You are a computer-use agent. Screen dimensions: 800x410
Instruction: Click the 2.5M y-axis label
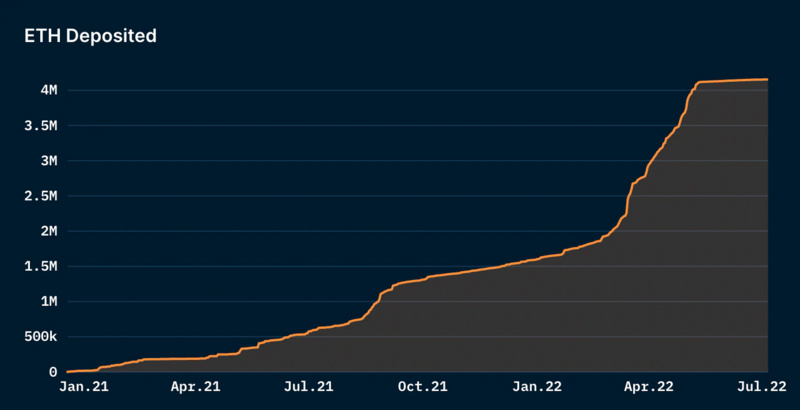[x=41, y=196]
